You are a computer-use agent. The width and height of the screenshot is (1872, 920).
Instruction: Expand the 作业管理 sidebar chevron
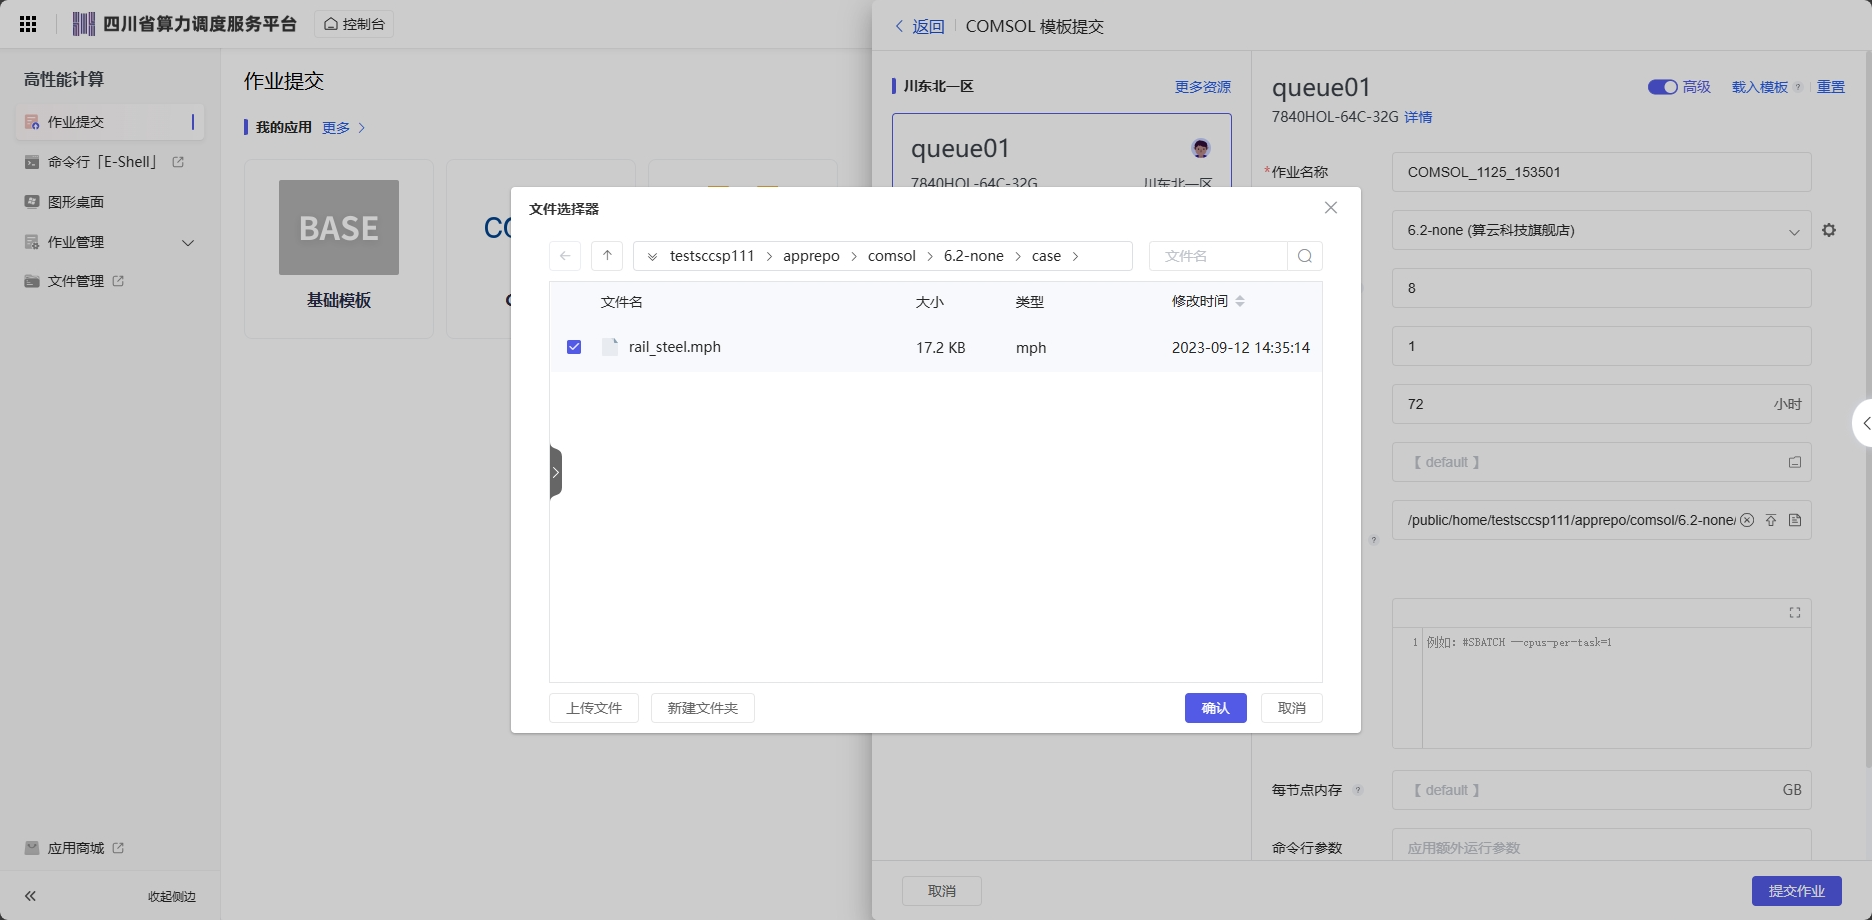pyautogui.click(x=188, y=243)
